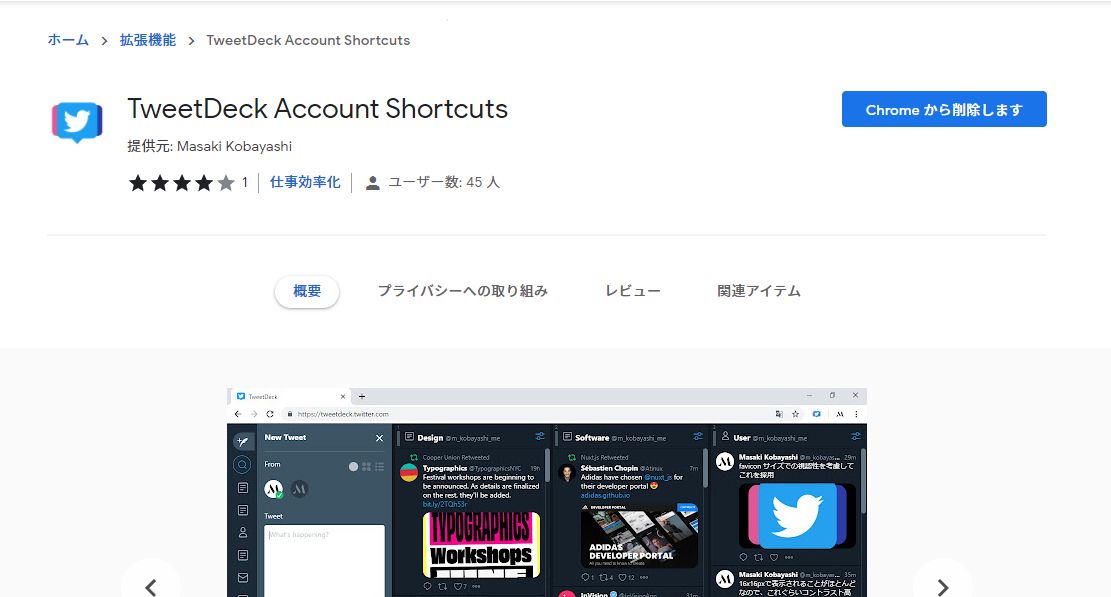Open the プライバシーへの取り組み tab
1111x597 pixels.
463,291
